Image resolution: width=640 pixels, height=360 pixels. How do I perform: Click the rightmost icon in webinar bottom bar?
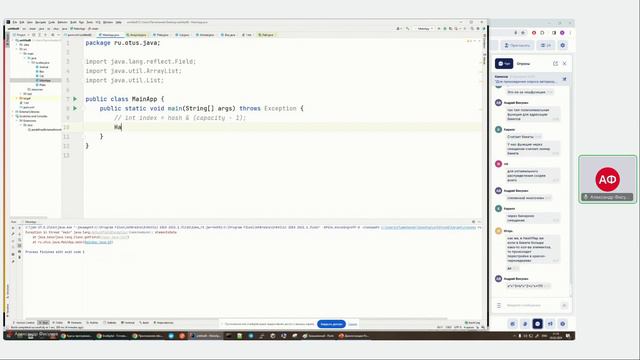tap(562, 324)
